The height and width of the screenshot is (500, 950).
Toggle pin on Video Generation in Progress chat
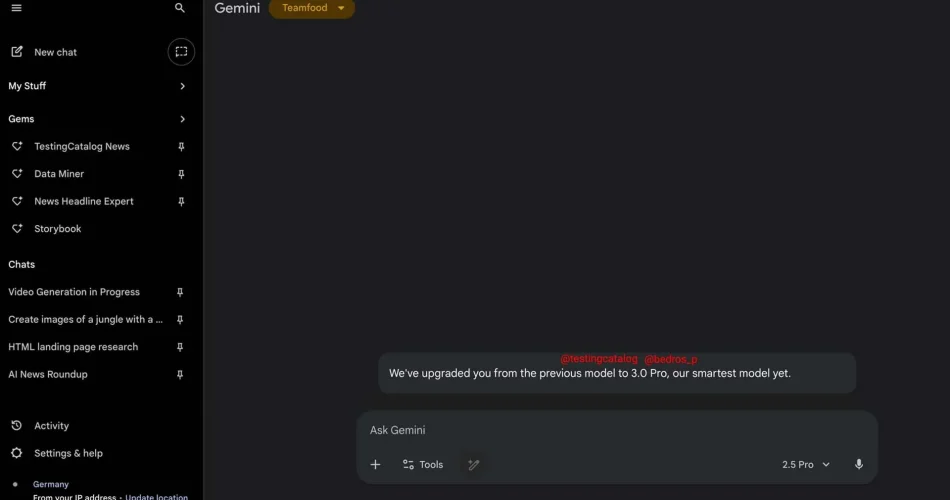[180, 292]
